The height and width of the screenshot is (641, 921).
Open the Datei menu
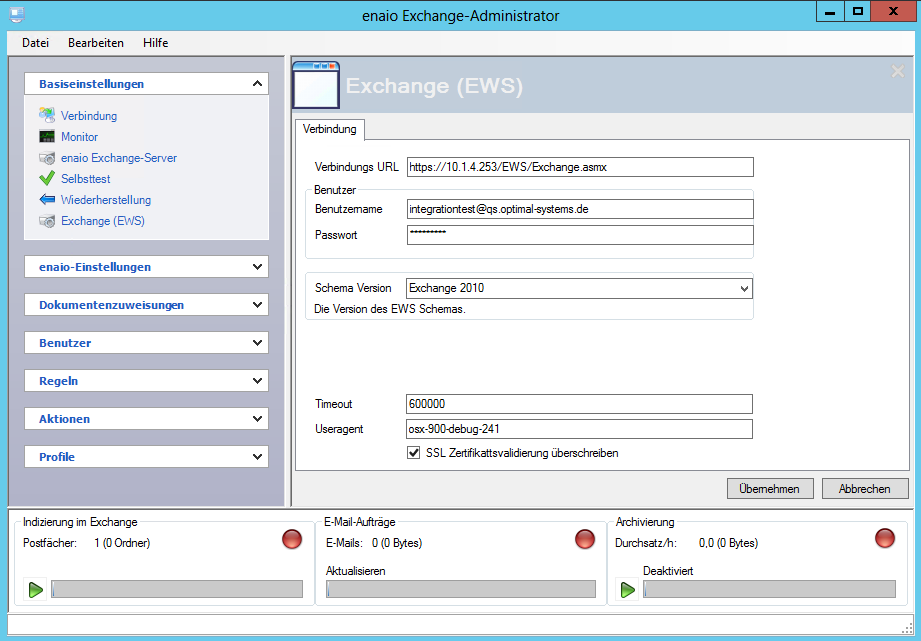35,43
